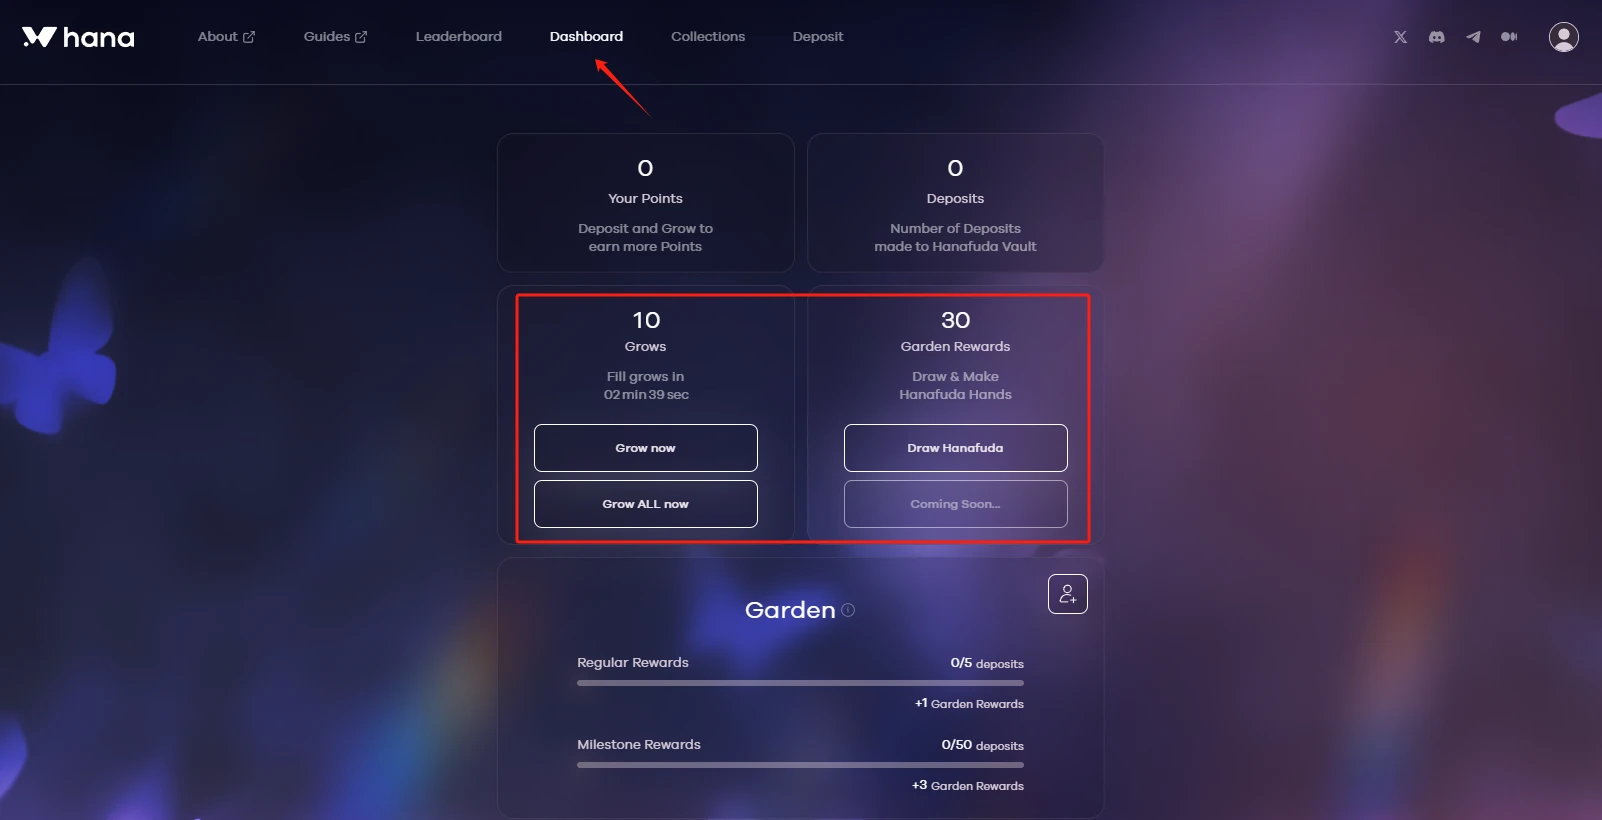The image size is (1602, 820).
Task: Open the Collections tab
Action: point(708,37)
